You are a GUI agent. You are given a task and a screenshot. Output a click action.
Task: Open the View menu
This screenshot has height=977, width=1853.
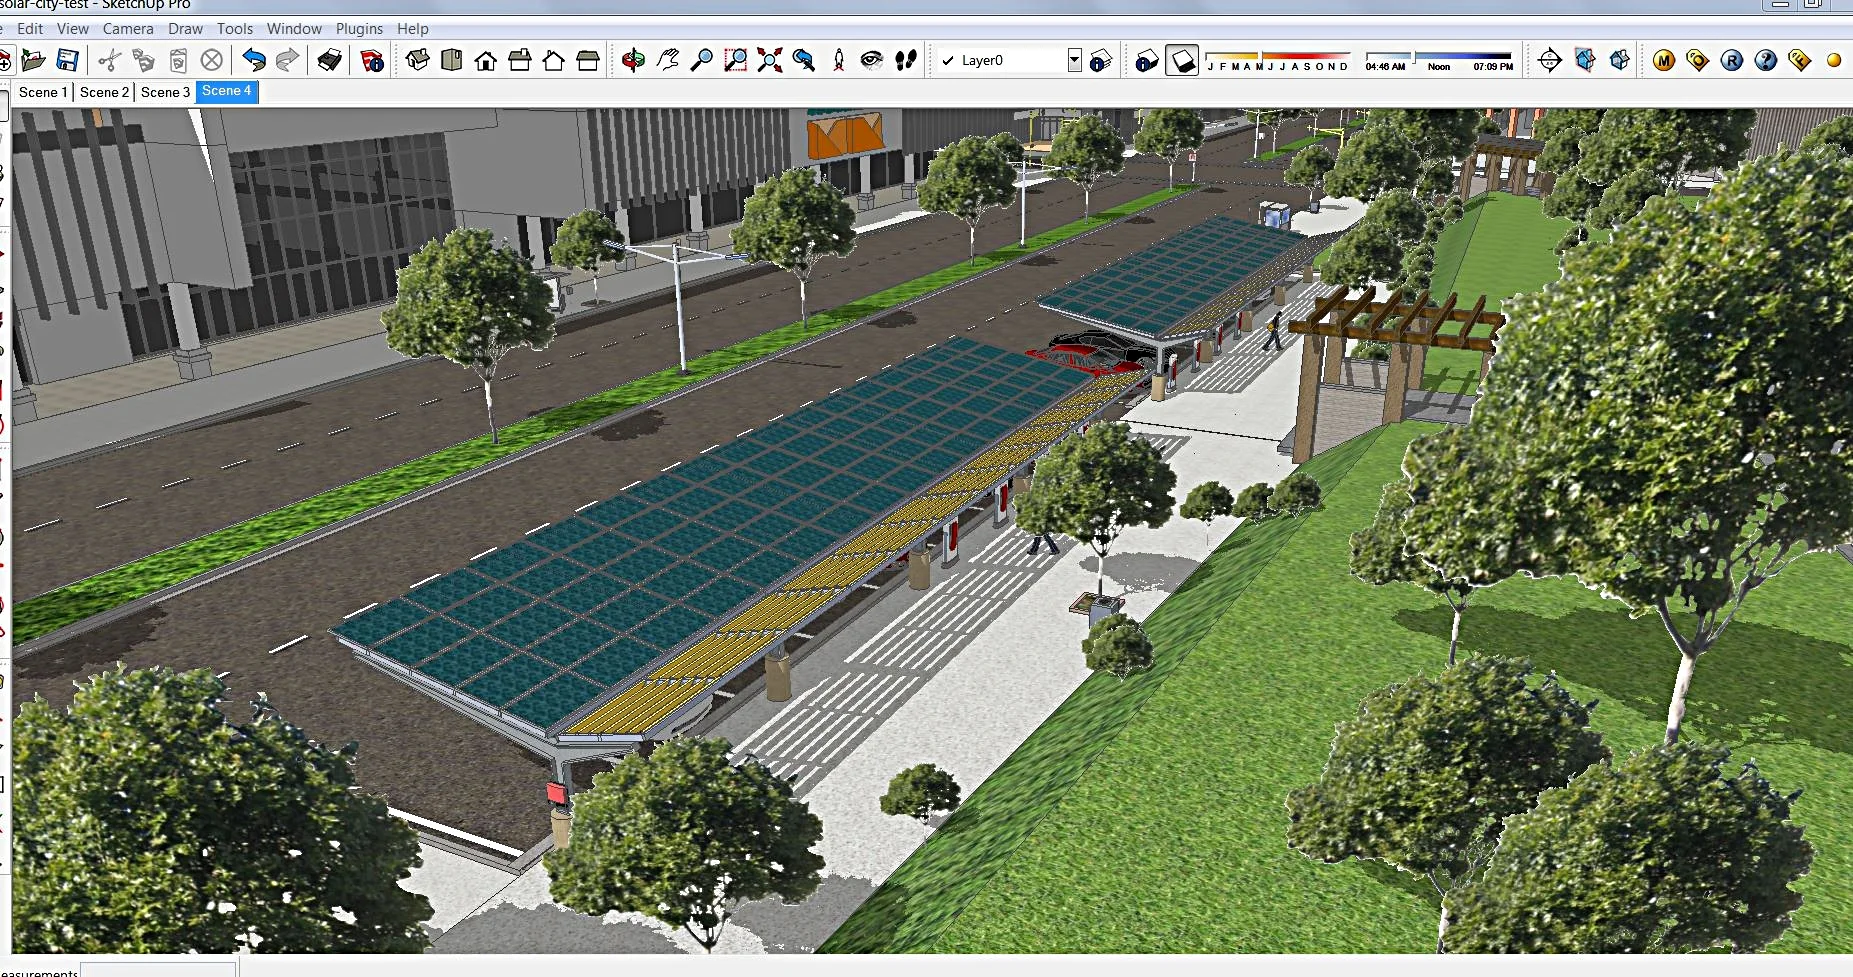(73, 29)
